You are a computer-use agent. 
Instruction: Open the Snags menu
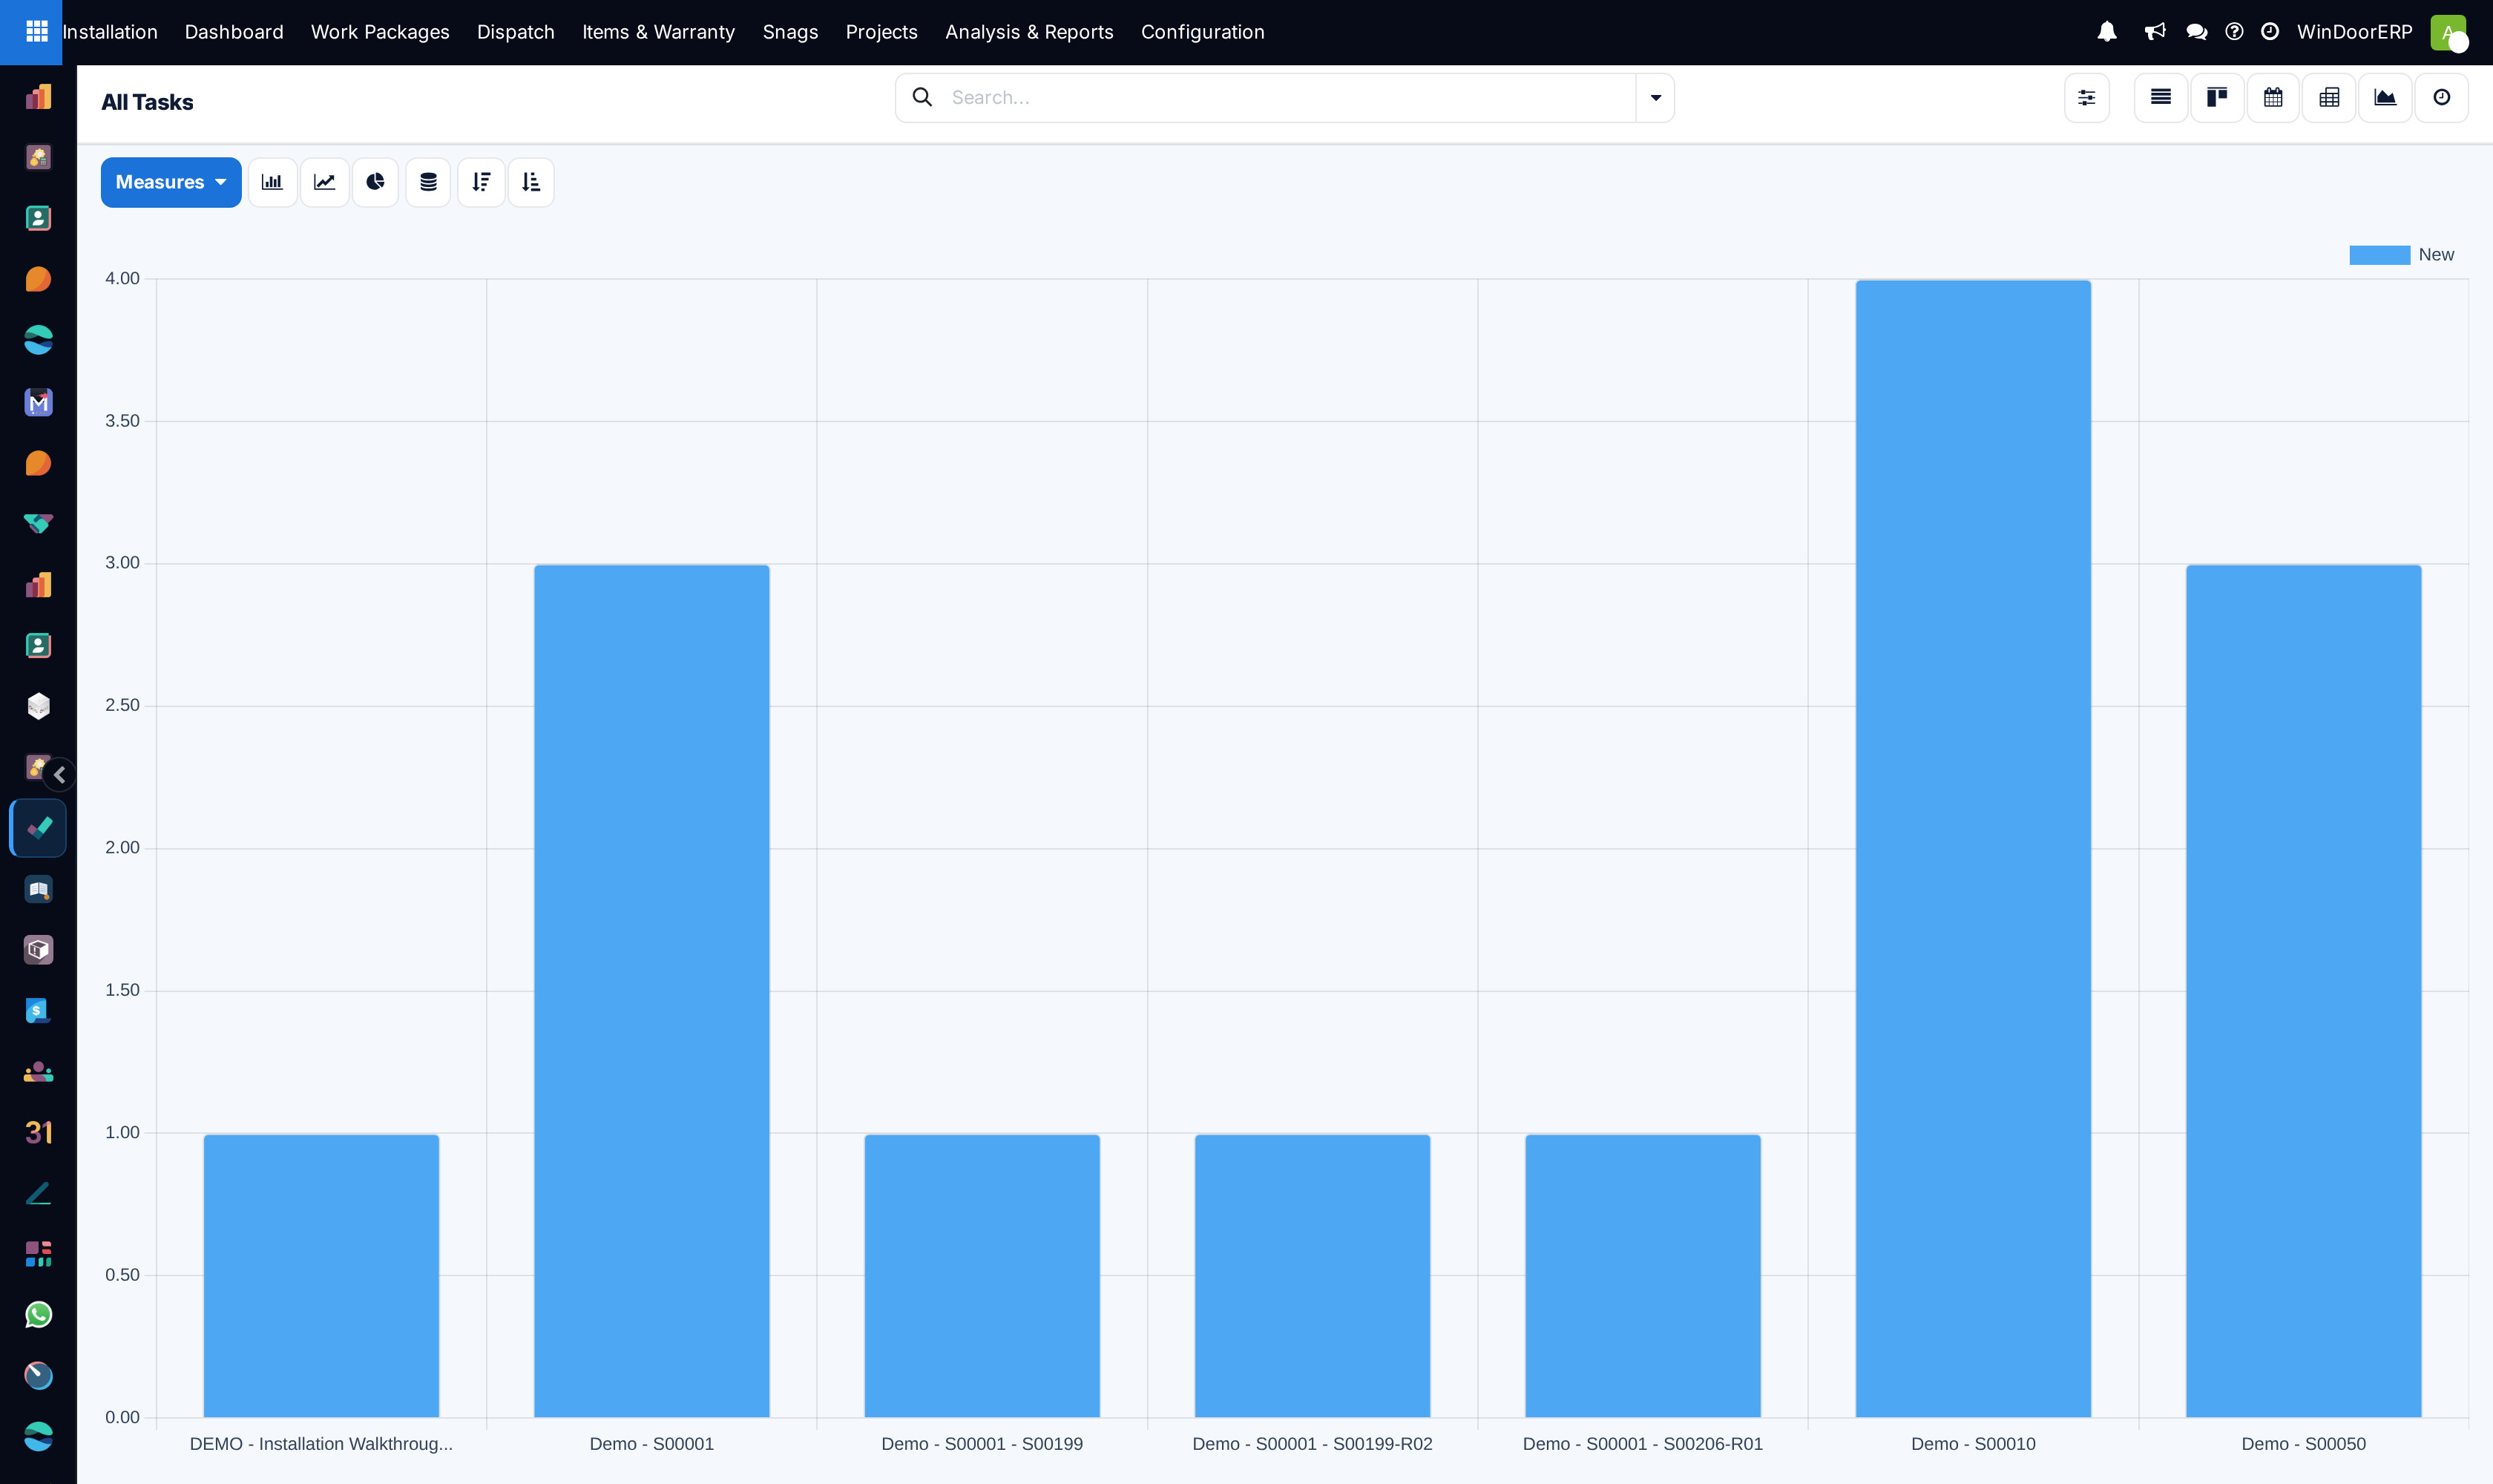click(x=790, y=32)
